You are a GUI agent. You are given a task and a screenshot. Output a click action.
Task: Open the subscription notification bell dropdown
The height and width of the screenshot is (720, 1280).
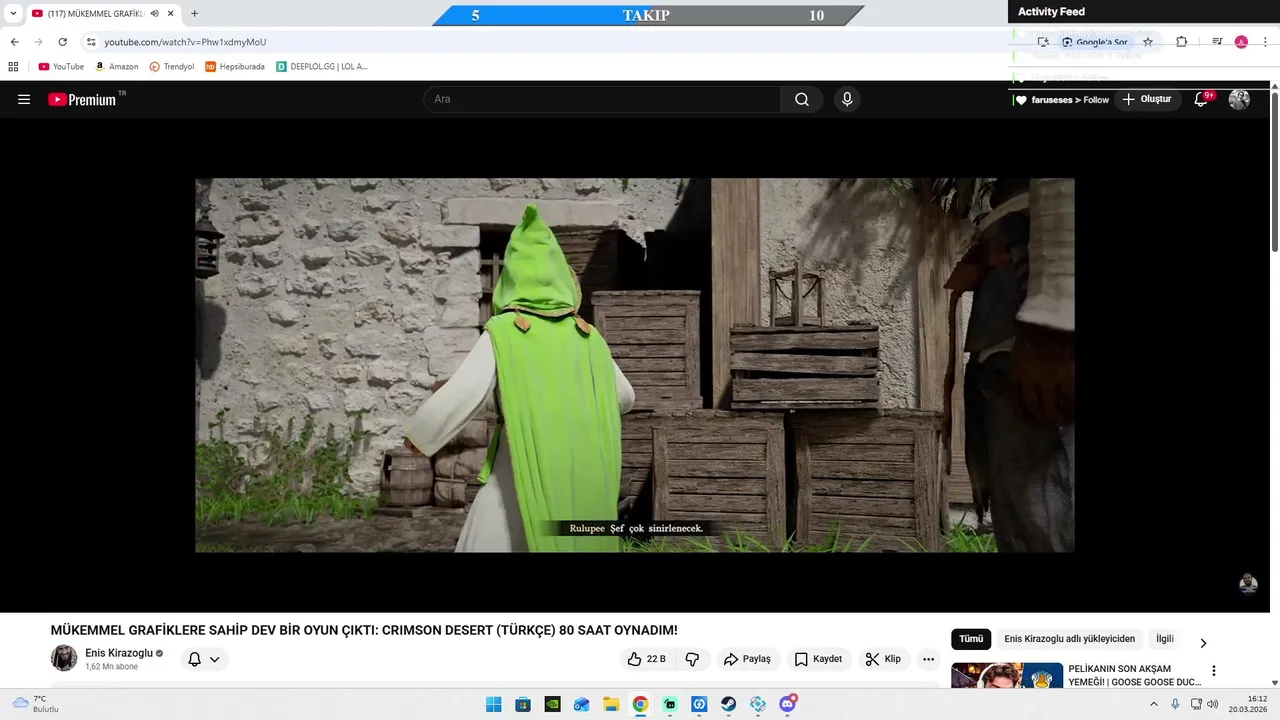(x=205, y=659)
